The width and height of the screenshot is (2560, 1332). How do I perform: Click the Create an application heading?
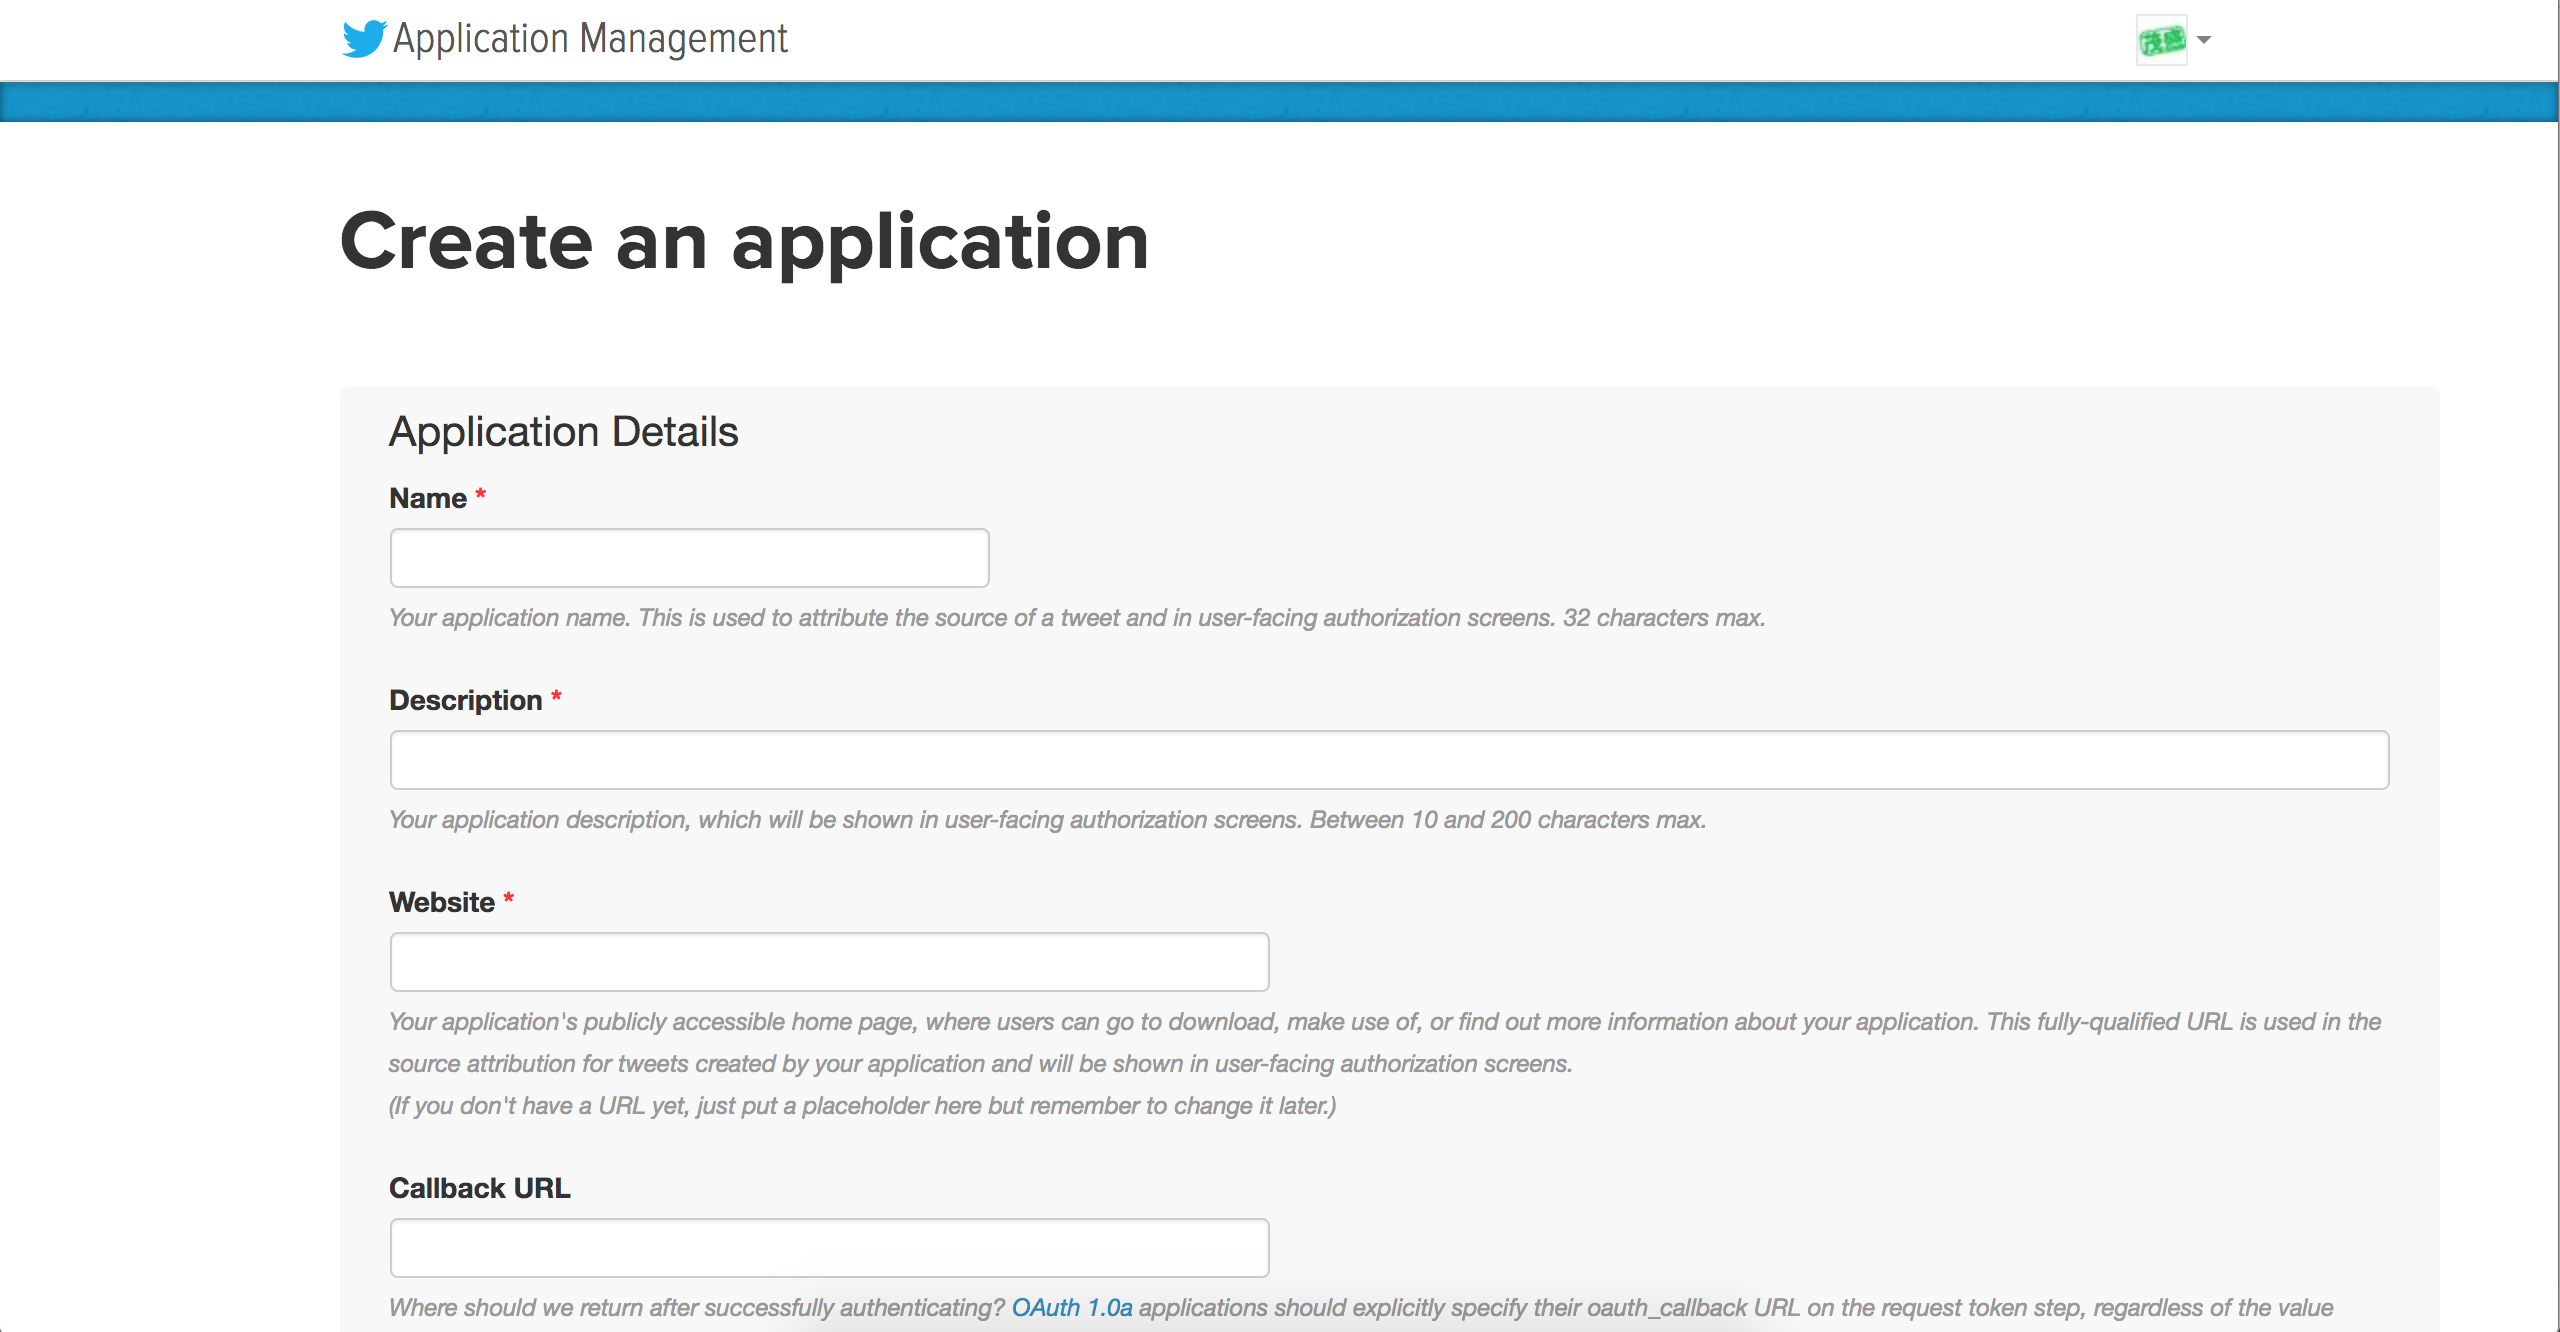coord(744,242)
